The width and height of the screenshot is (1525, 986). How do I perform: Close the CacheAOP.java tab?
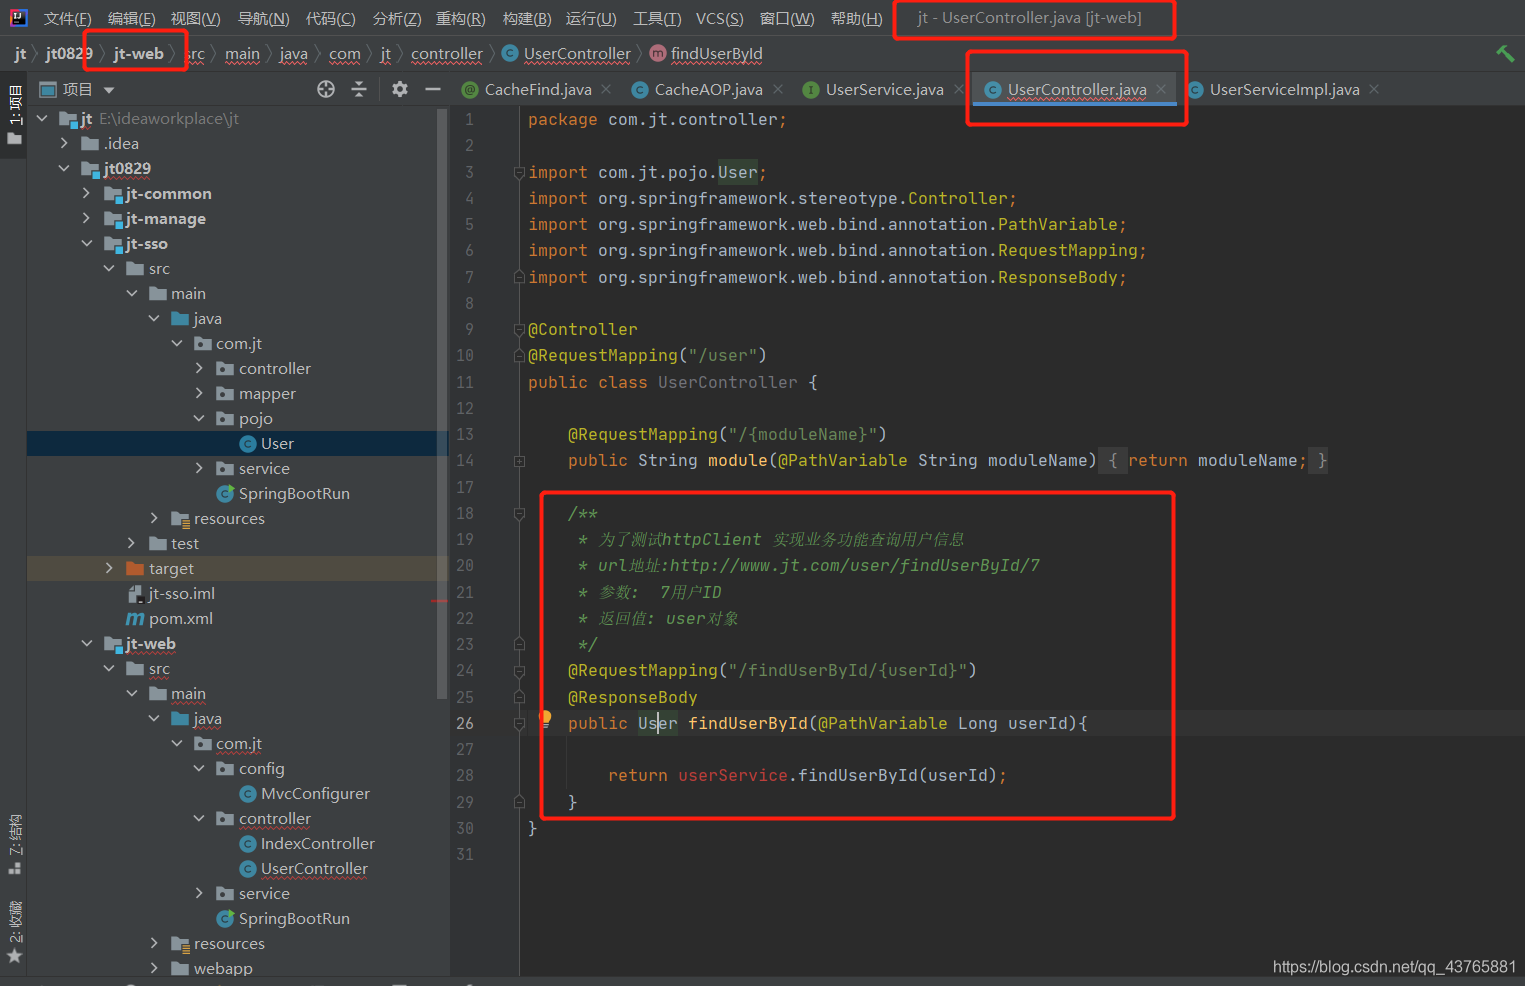tap(778, 89)
